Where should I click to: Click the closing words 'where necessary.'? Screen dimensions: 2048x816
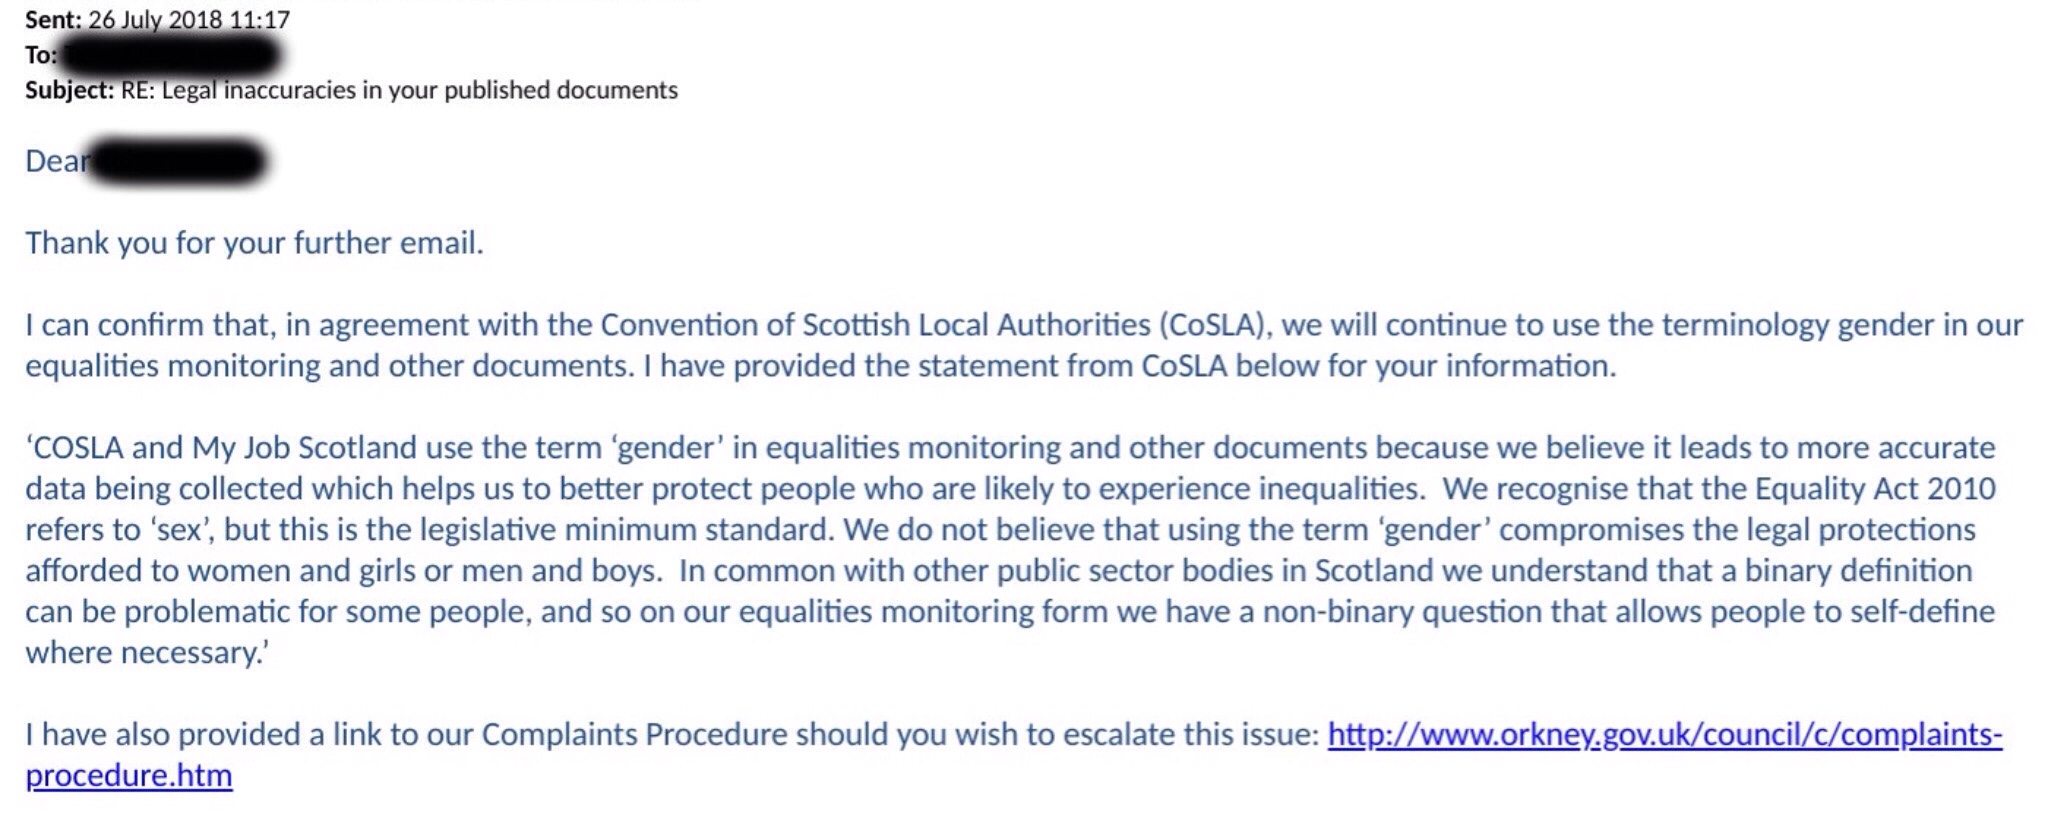tap(147, 653)
